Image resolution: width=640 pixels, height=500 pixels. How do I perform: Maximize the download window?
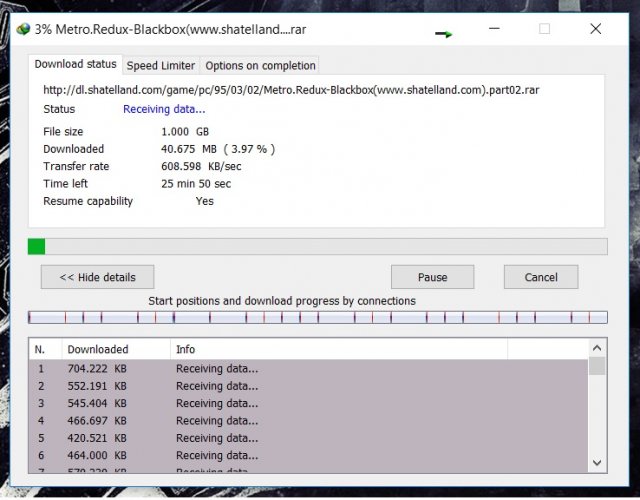[544, 29]
